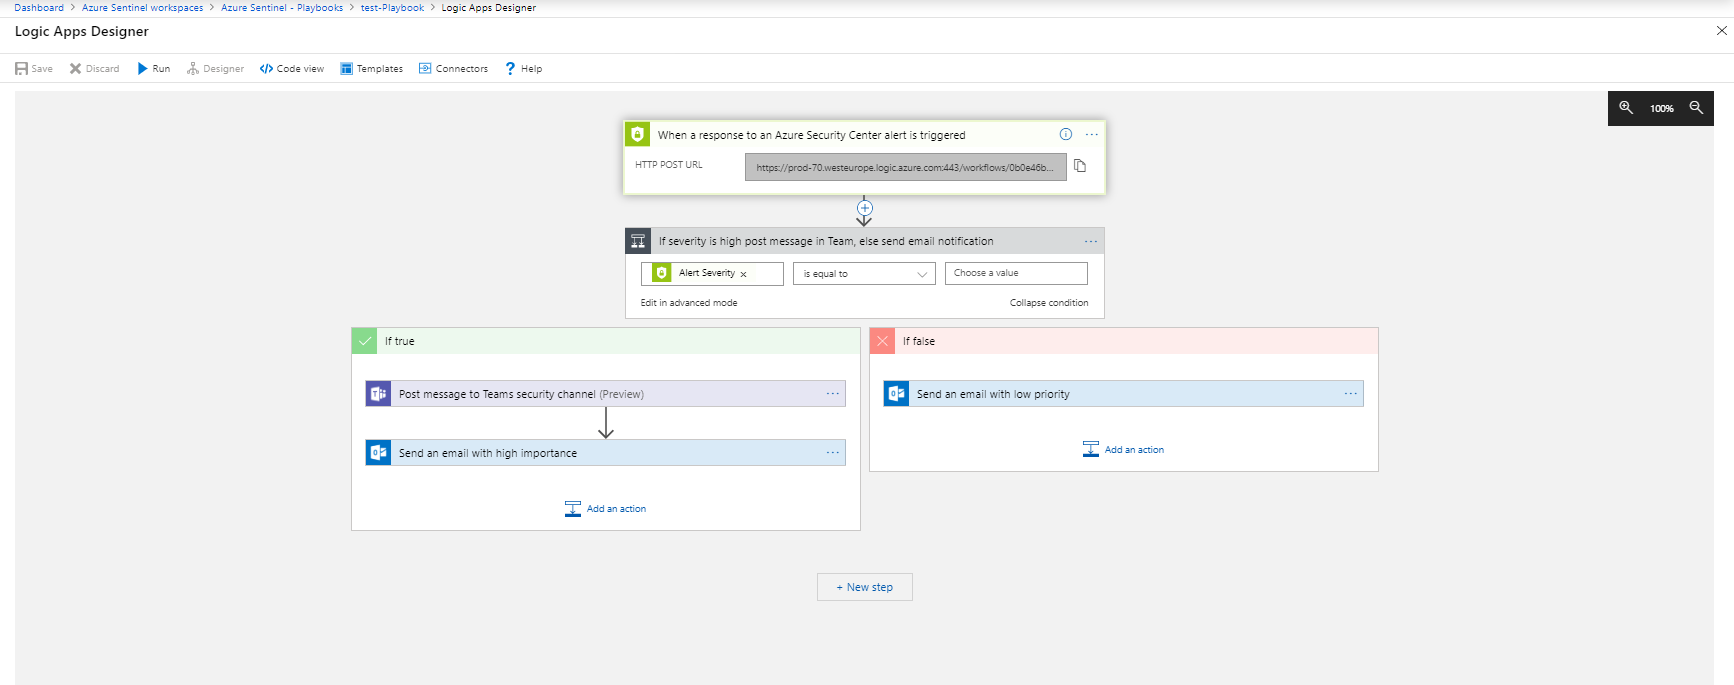Click the Outlook icon on low priority email
The image size is (1734, 685).
click(x=896, y=394)
